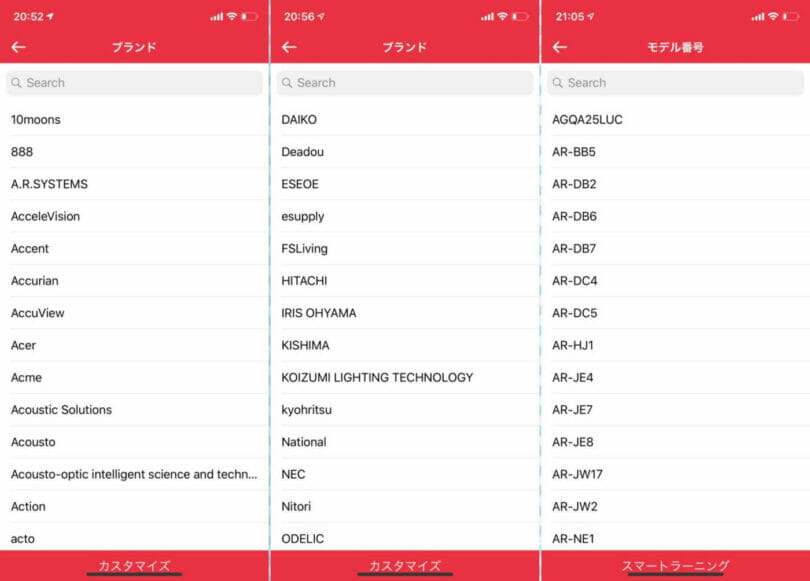
Task: Tap the magnifier icon above 10moons
Action: point(17,83)
